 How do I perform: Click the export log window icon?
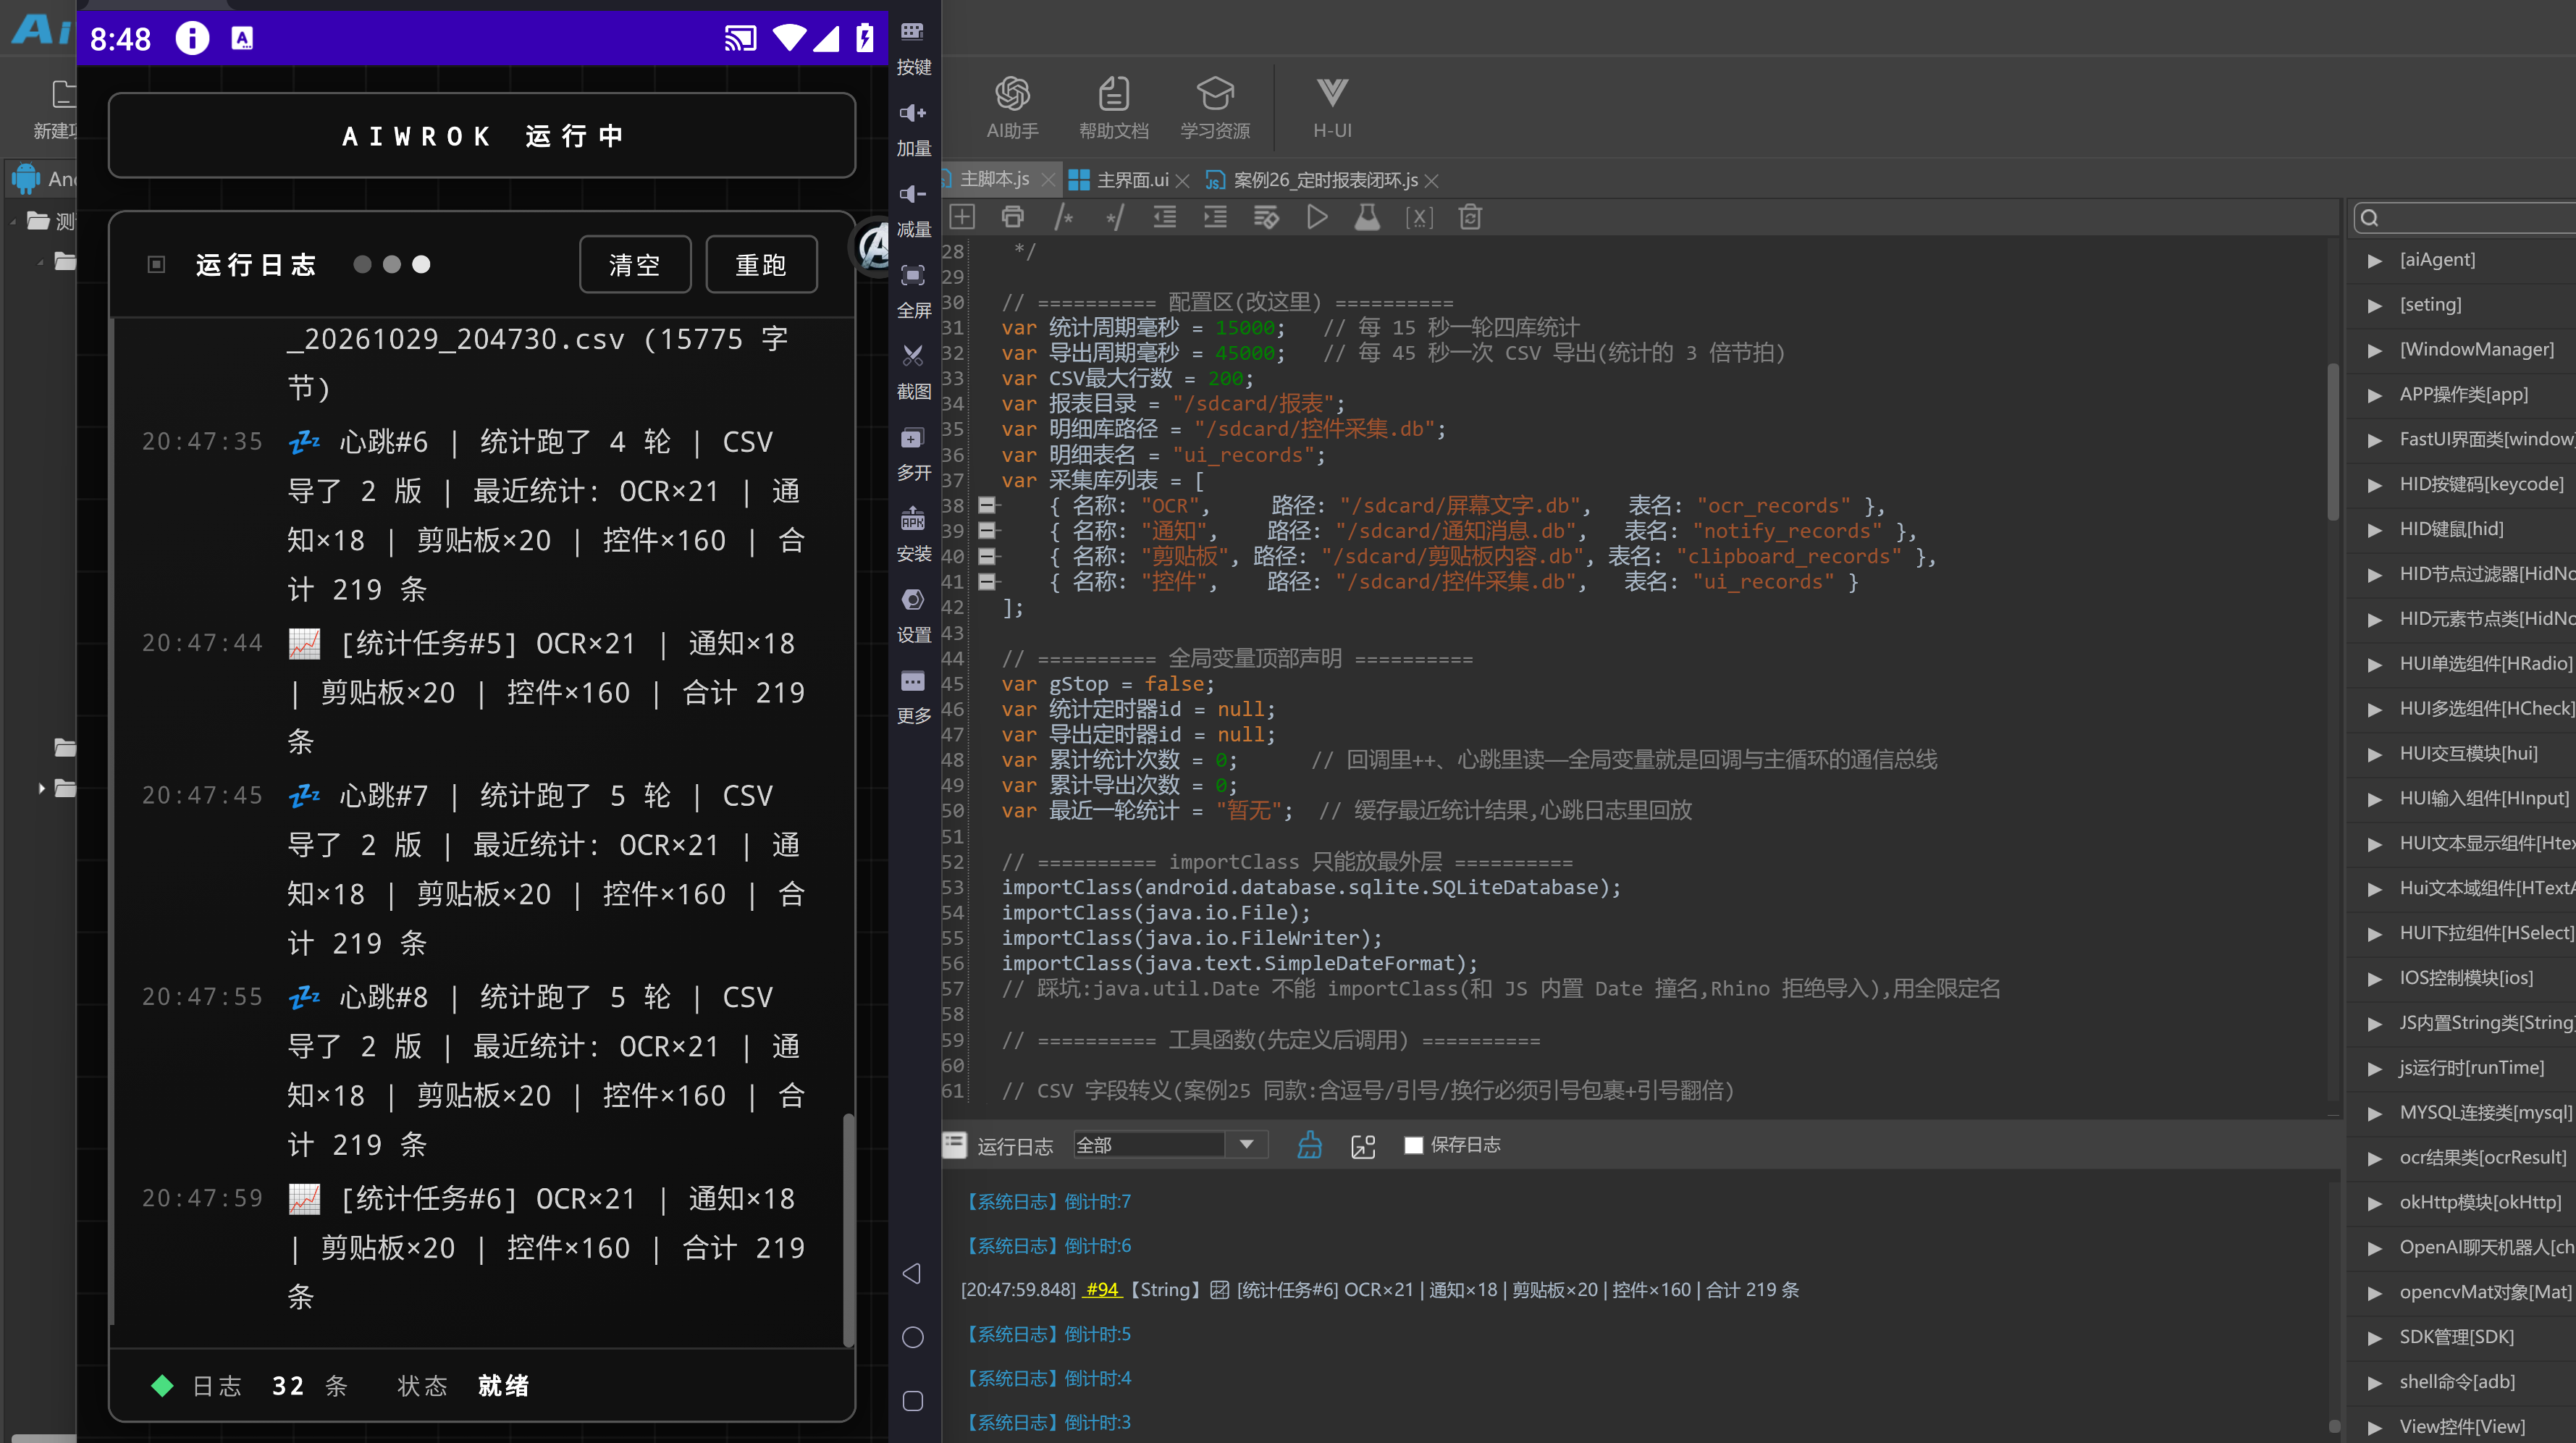[x=1363, y=1146]
